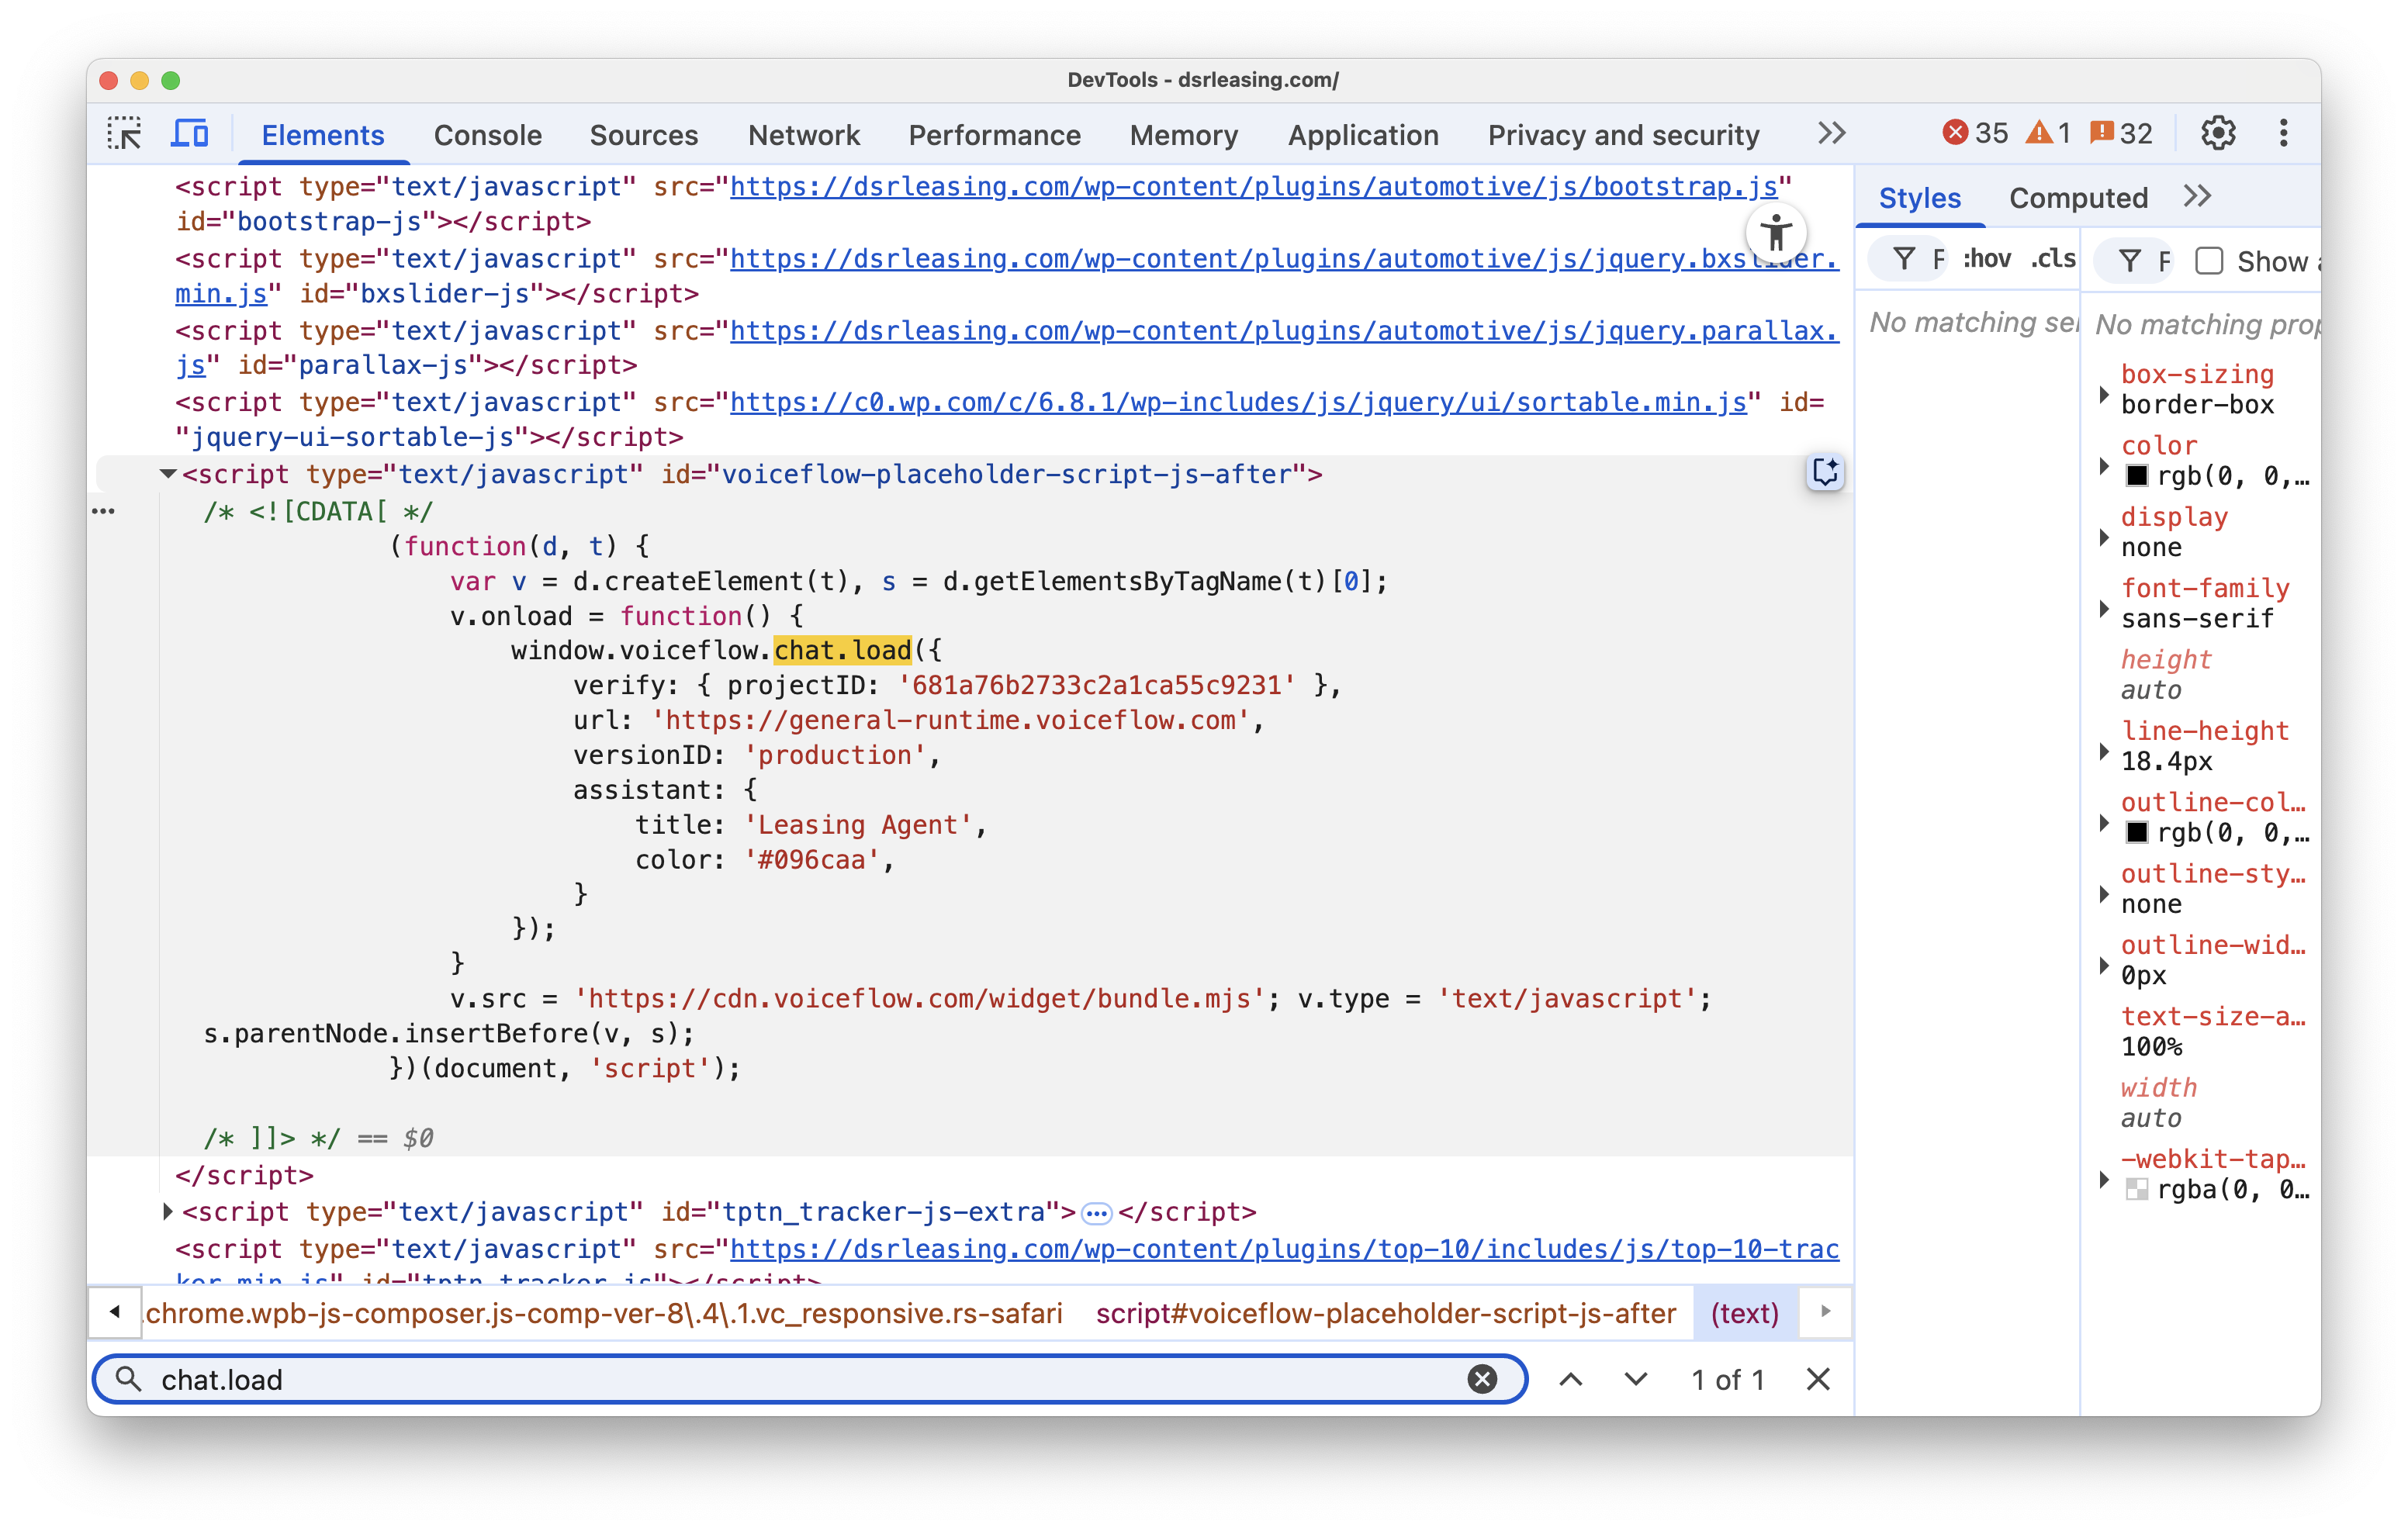Open the Privacy and security tab
2408x1531 pixels.
(x=1623, y=135)
